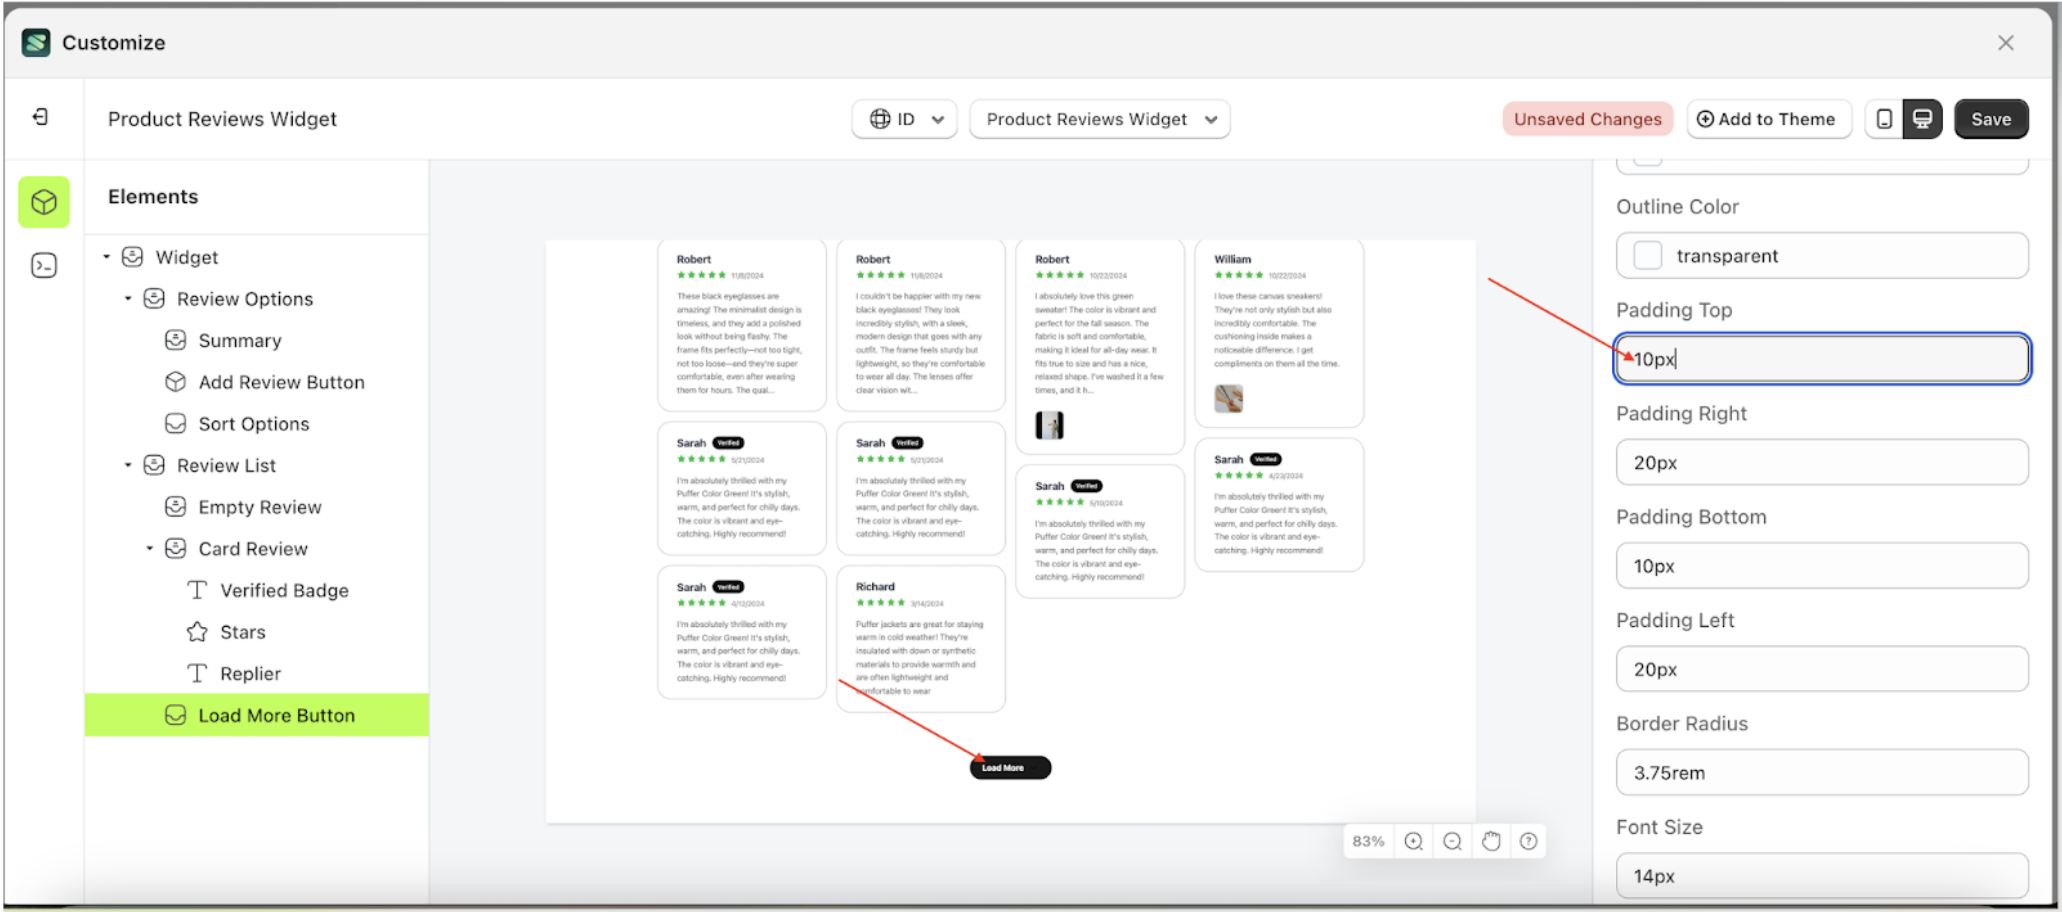Viewport: 2062px width, 912px height.
Task: Select the hand pan tool
Action: pyautogui.click(x=1490, y=841)
